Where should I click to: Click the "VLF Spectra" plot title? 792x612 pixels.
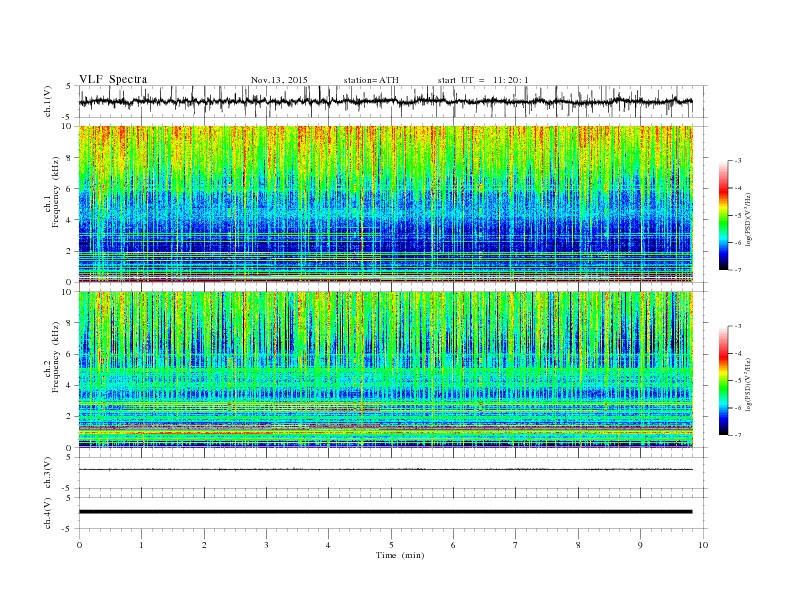coord(113,79)
